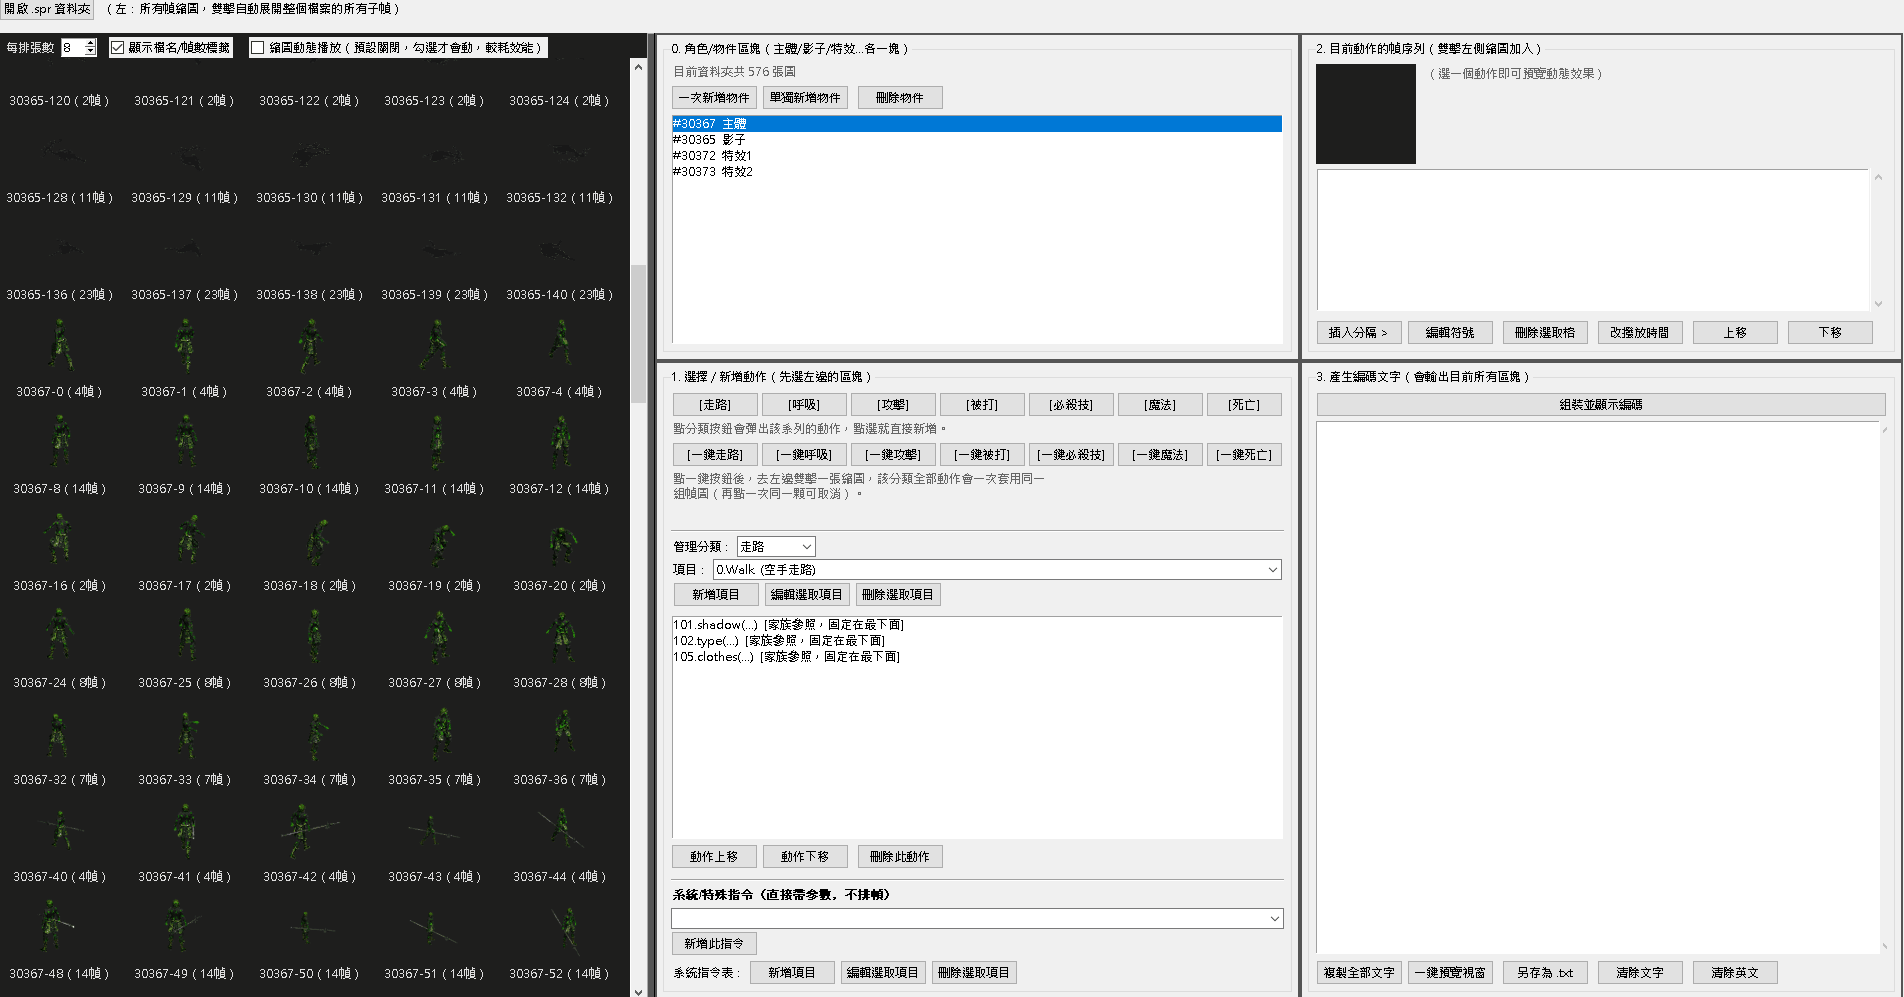Viewport: 1904px width, 997px height.
Task: Select thumbnail 30367-24 (8幀)
Action: click(59, 636)
